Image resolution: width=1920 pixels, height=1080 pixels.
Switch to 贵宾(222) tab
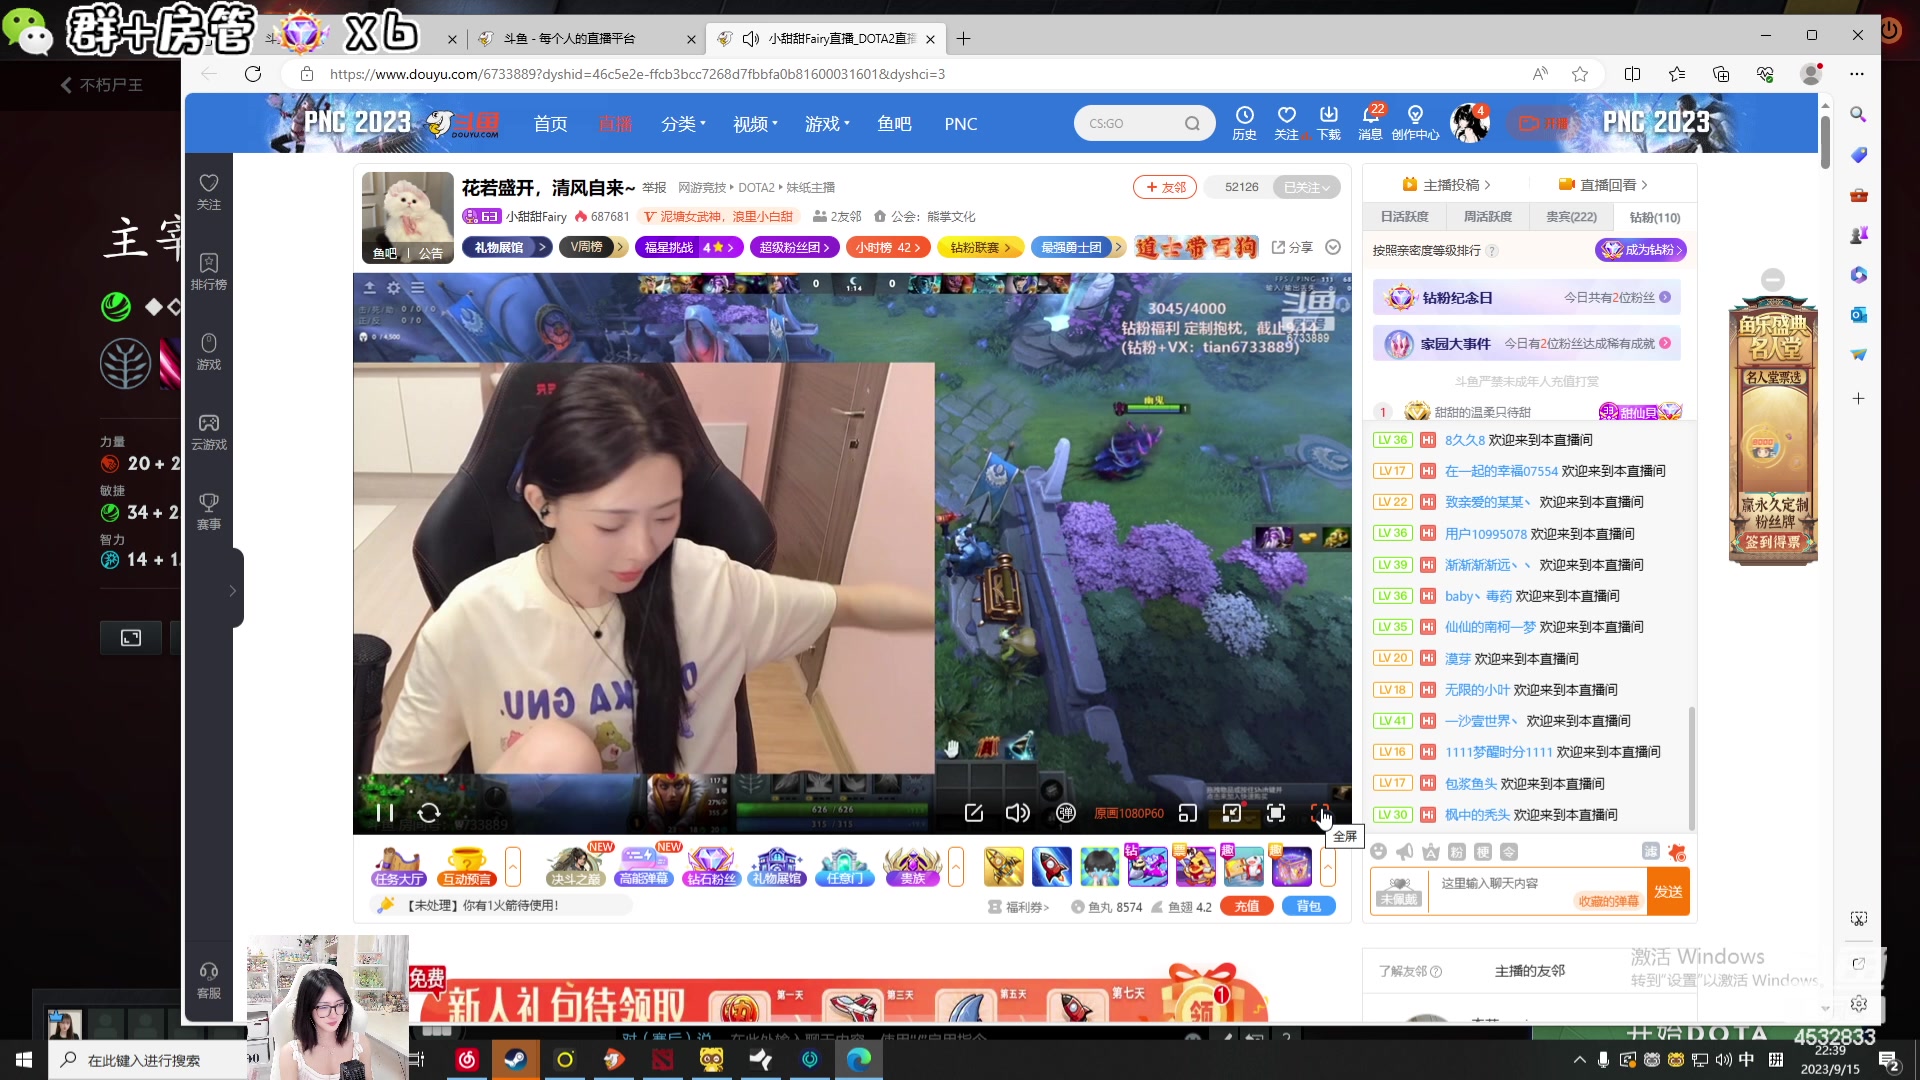(x=1571, y=217)
